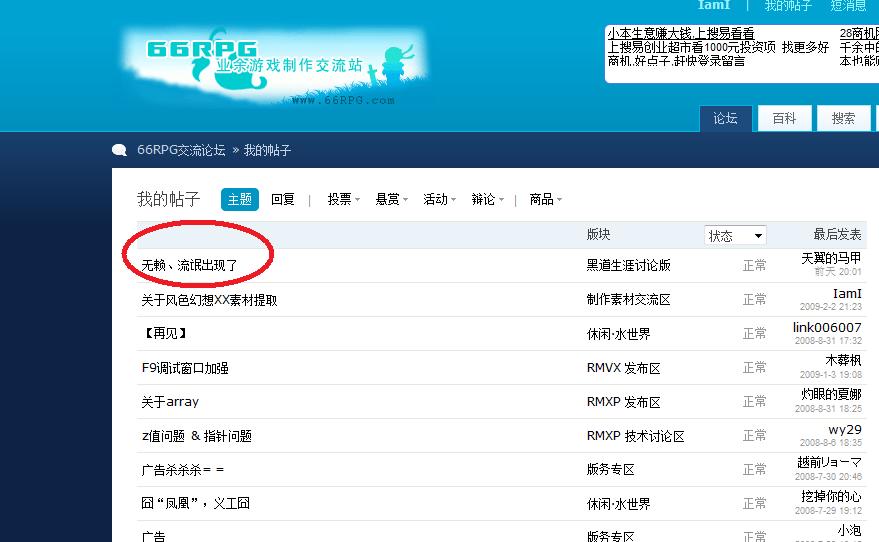Click the IamI username link at top
Screen dimensions: 879x542
pos(714,5)
